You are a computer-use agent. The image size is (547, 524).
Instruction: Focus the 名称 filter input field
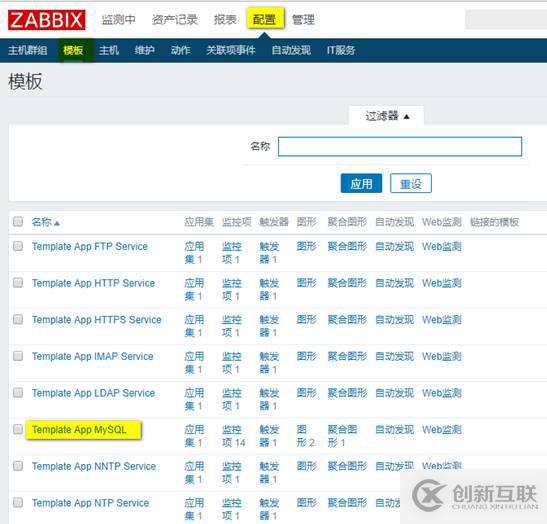coord(400,147)
